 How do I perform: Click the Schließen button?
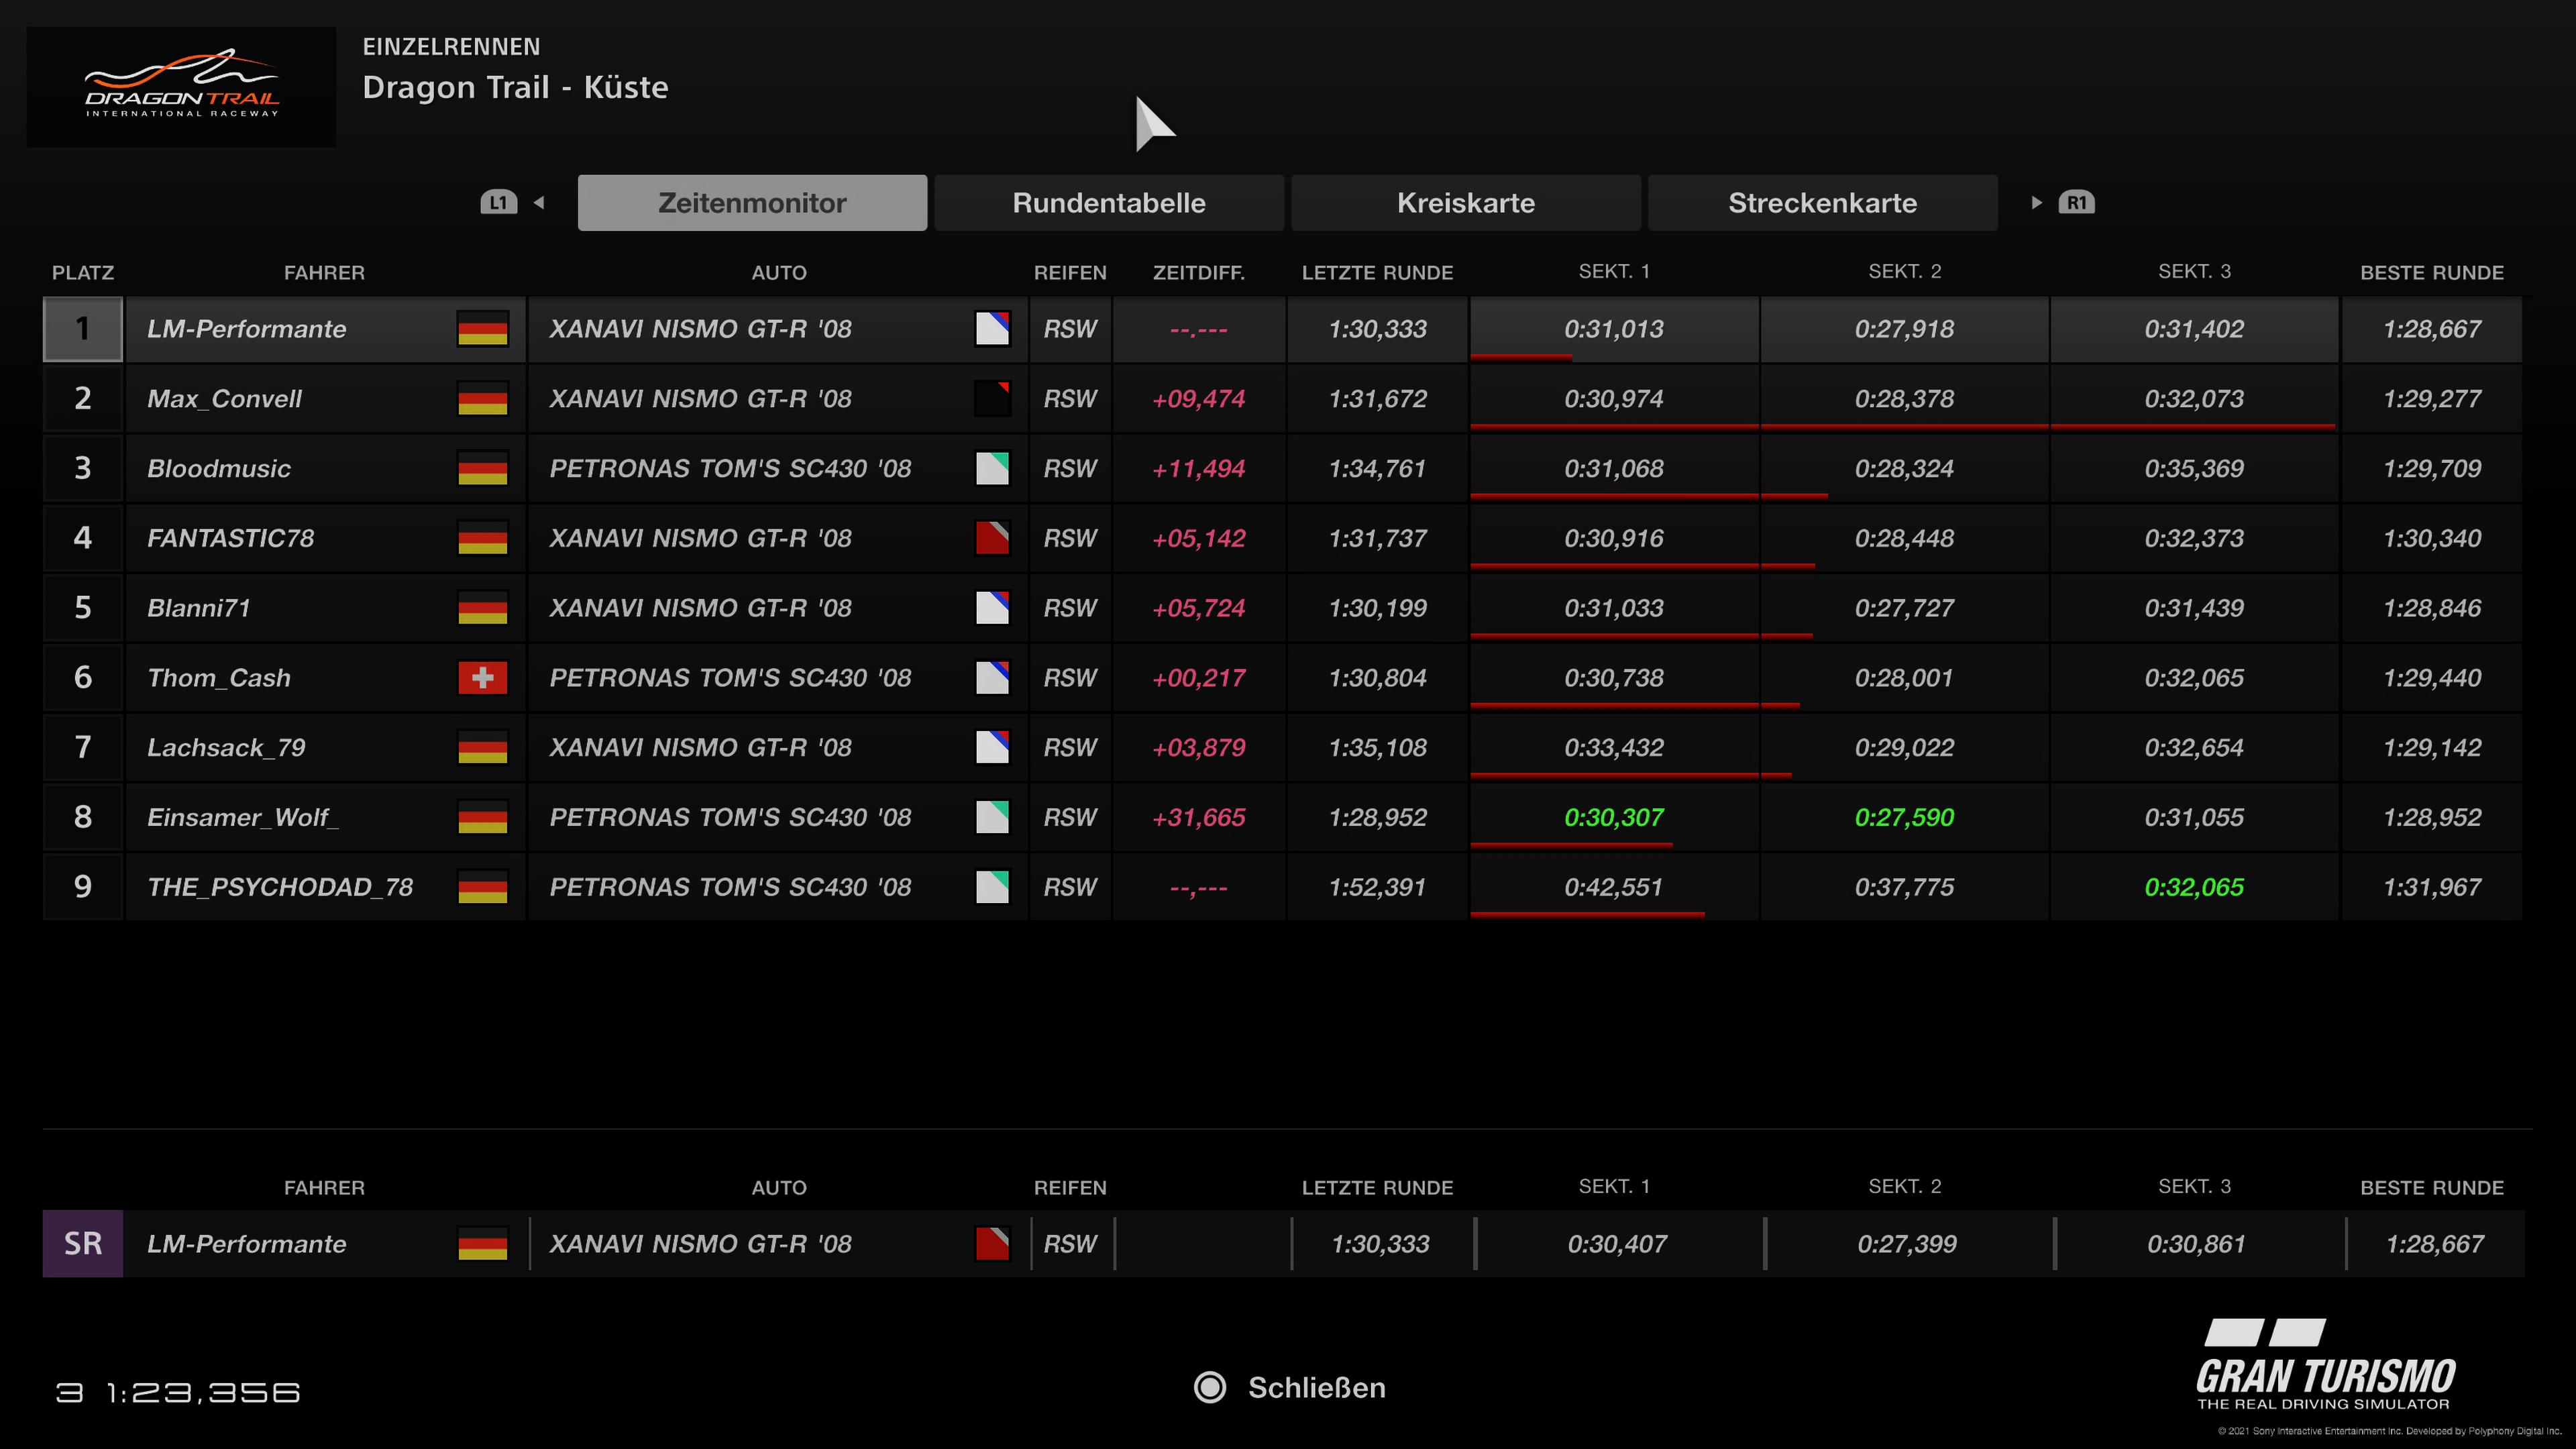1316,1388
